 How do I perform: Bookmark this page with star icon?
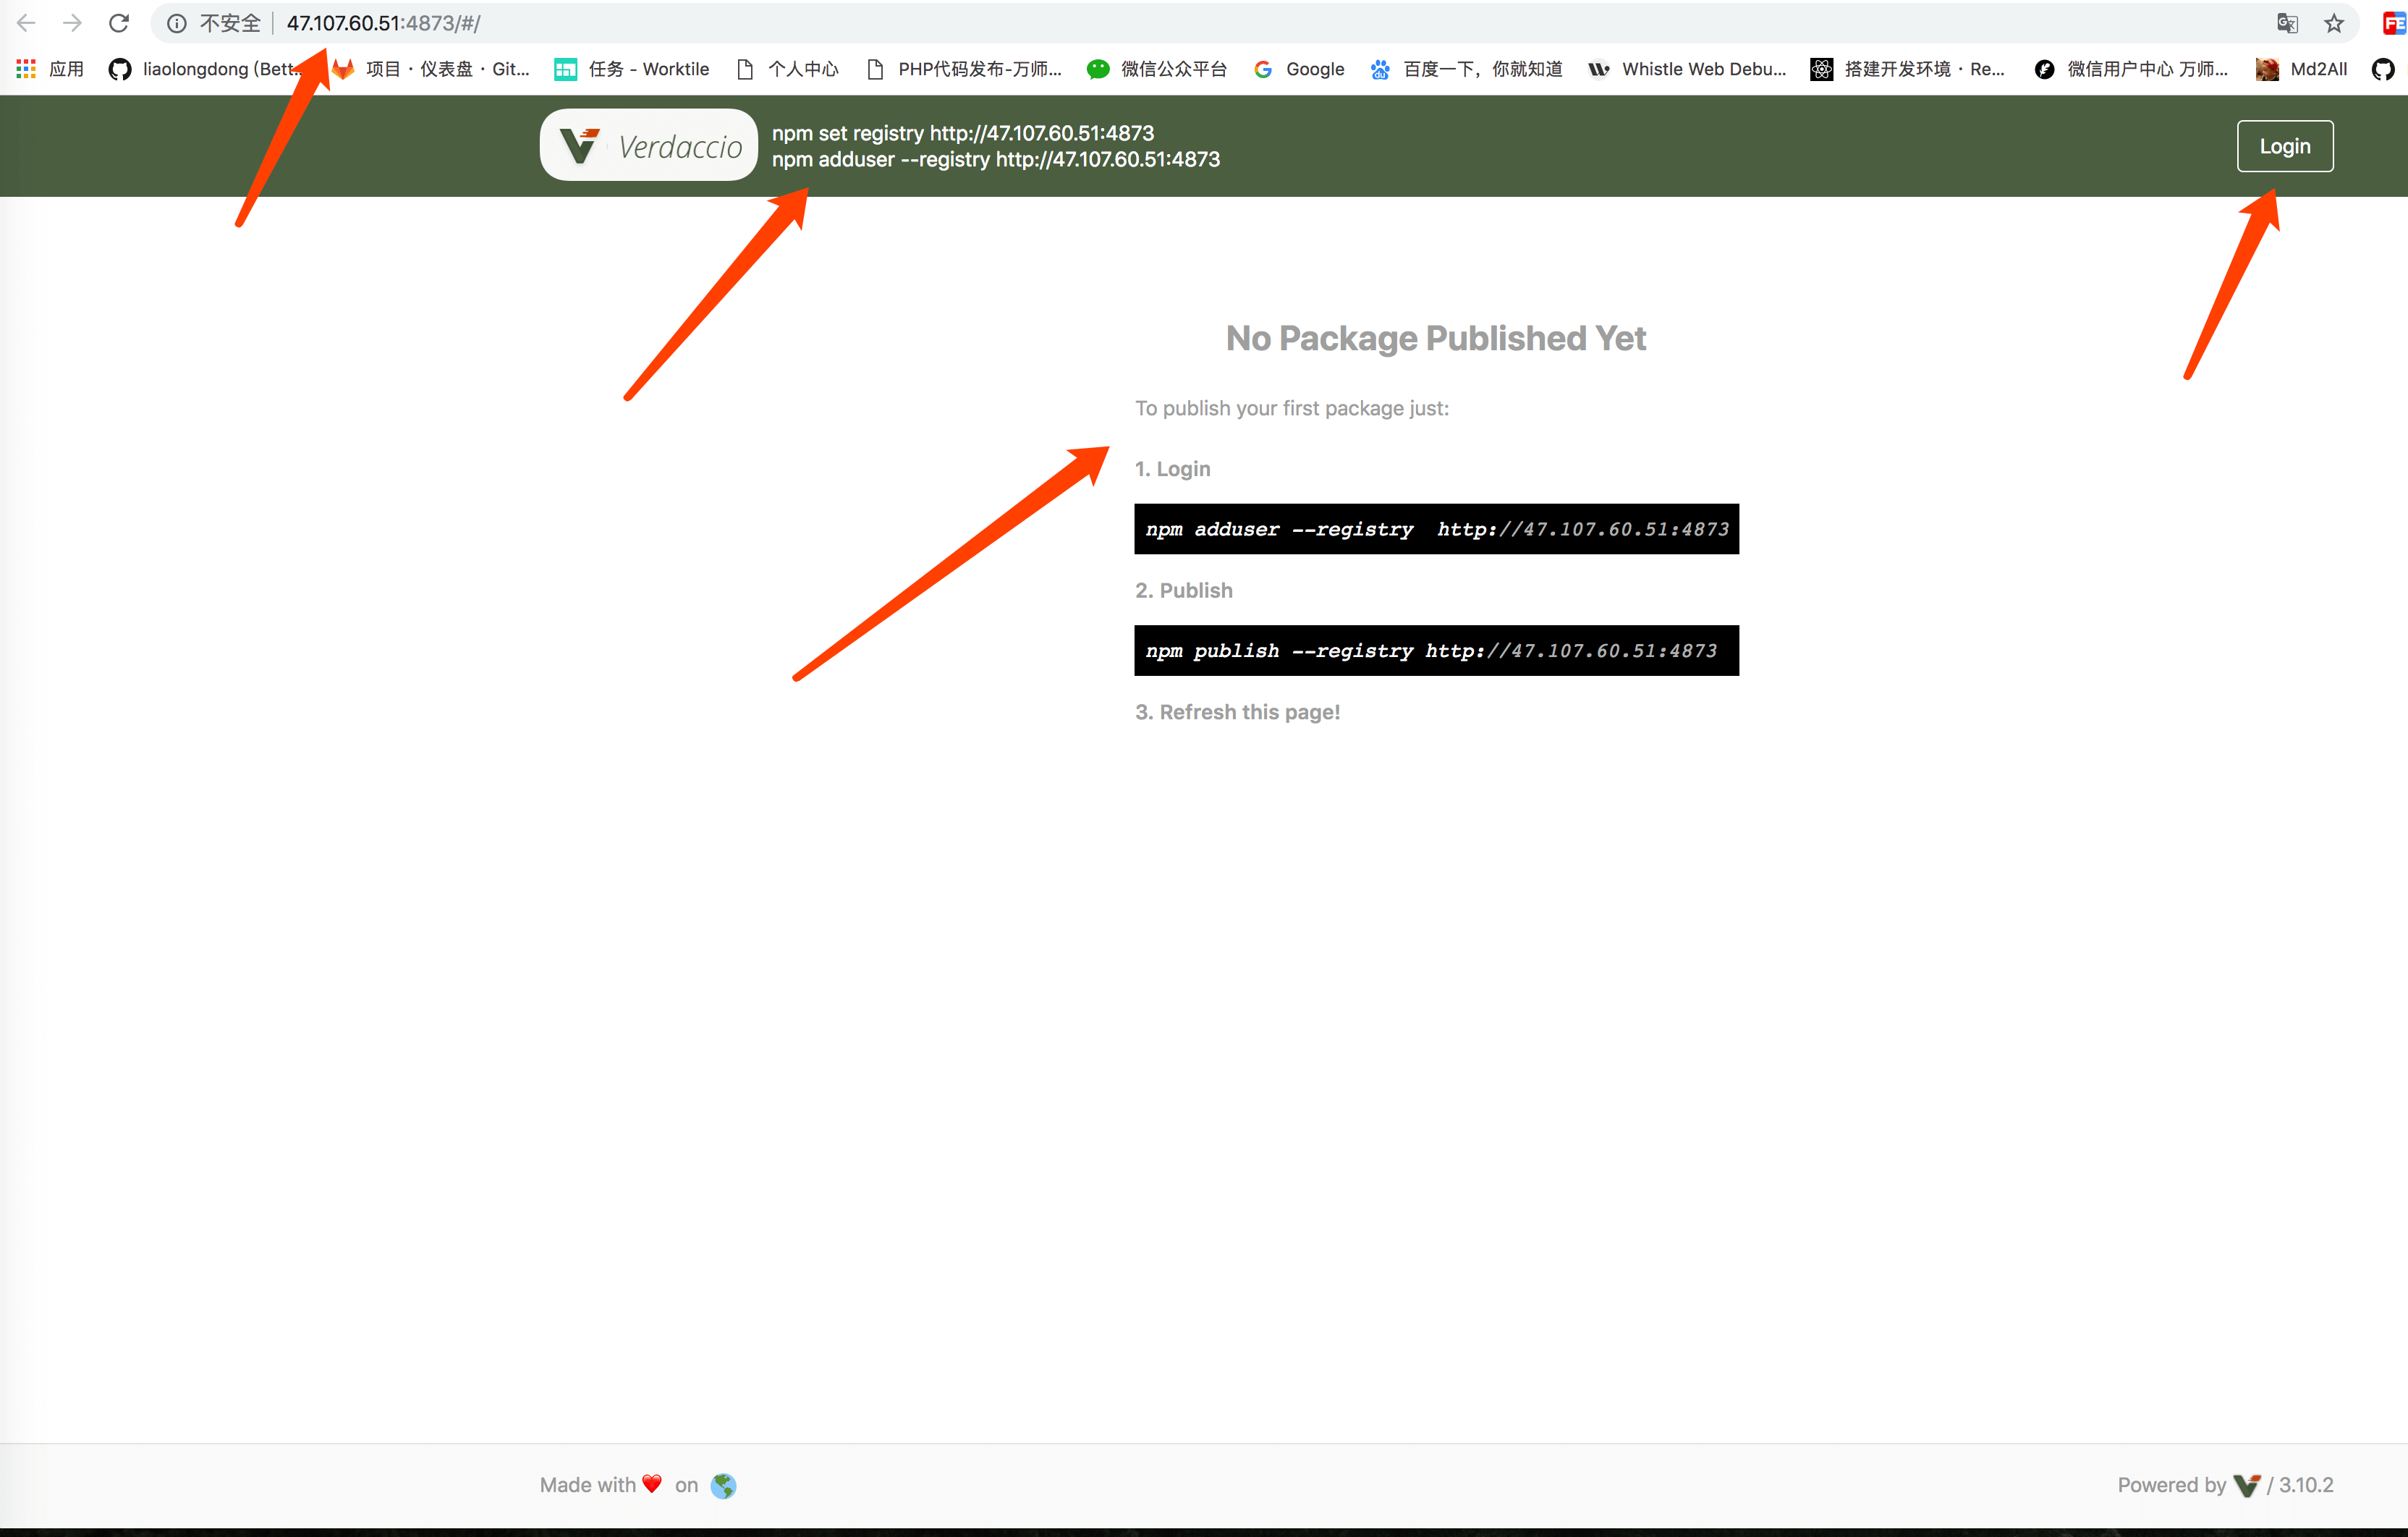click(x=2334, y=23)
